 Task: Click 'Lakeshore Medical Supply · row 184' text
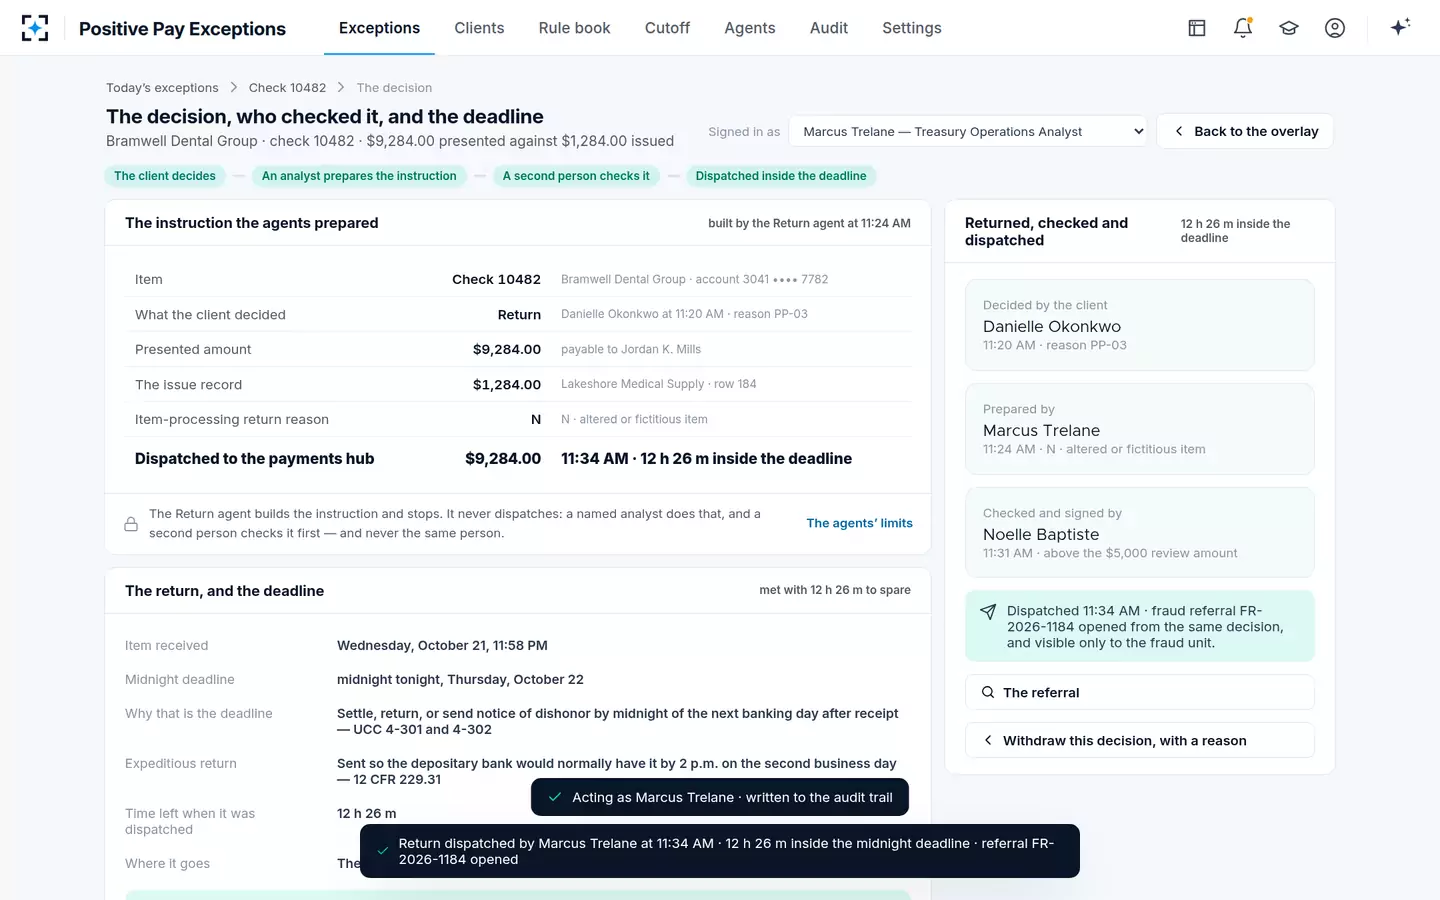pyautogui.click(x=659, y=384)
